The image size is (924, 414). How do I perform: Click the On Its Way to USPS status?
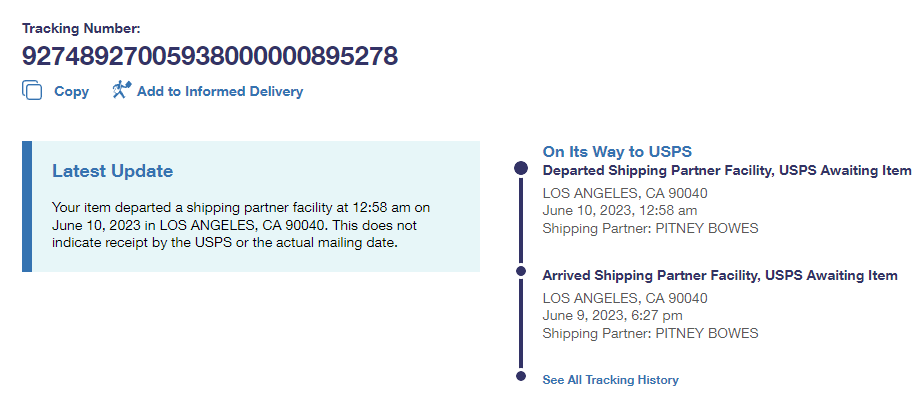pyautogui.click(x=617, y=151)
